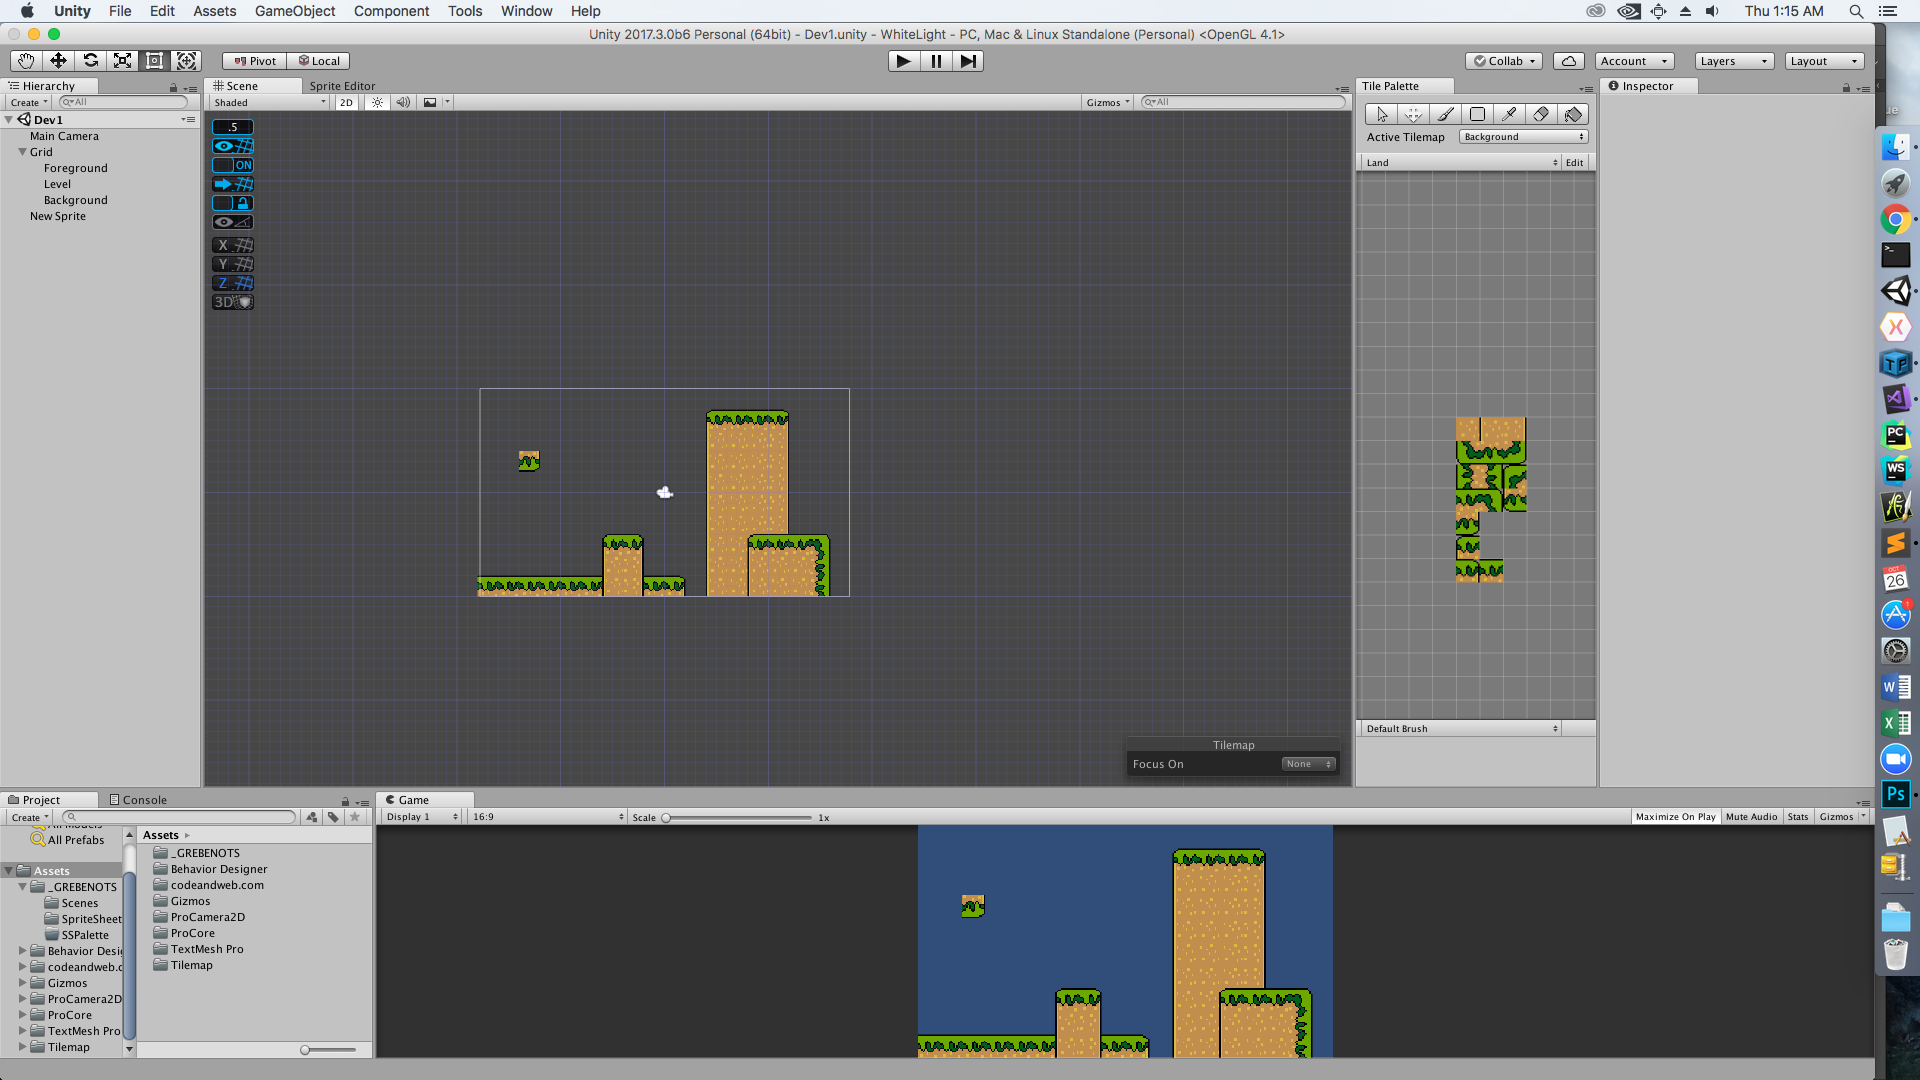Open the Land palette dropdown

click(x=1460, y=162)
